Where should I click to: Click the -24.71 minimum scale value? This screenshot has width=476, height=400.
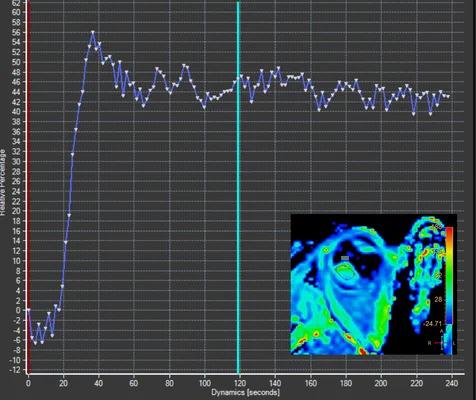pos(432,323)
